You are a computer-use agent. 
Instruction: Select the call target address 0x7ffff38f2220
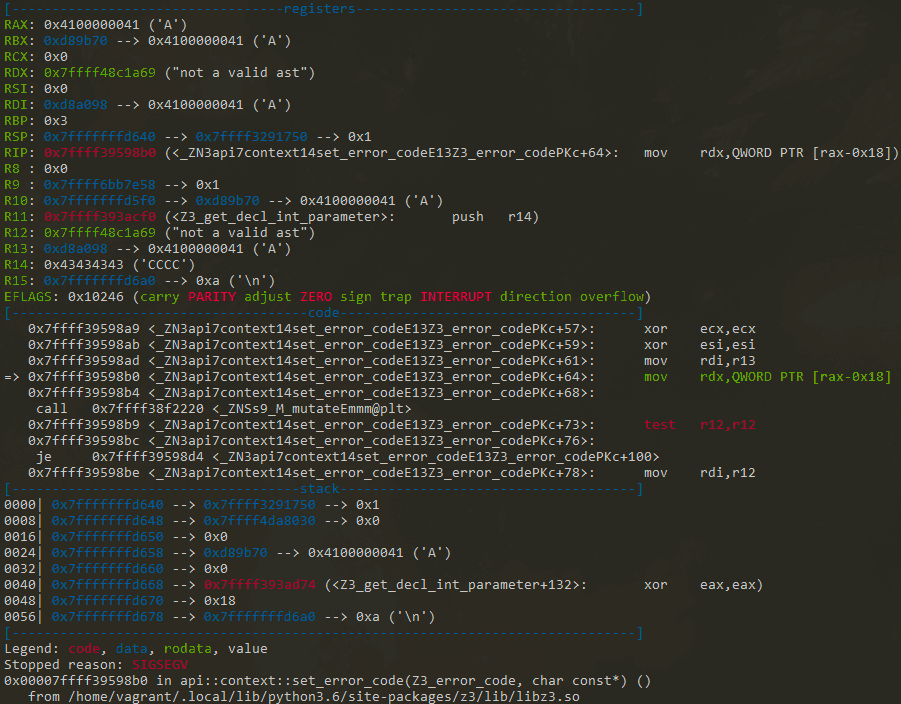pos(148,409)
